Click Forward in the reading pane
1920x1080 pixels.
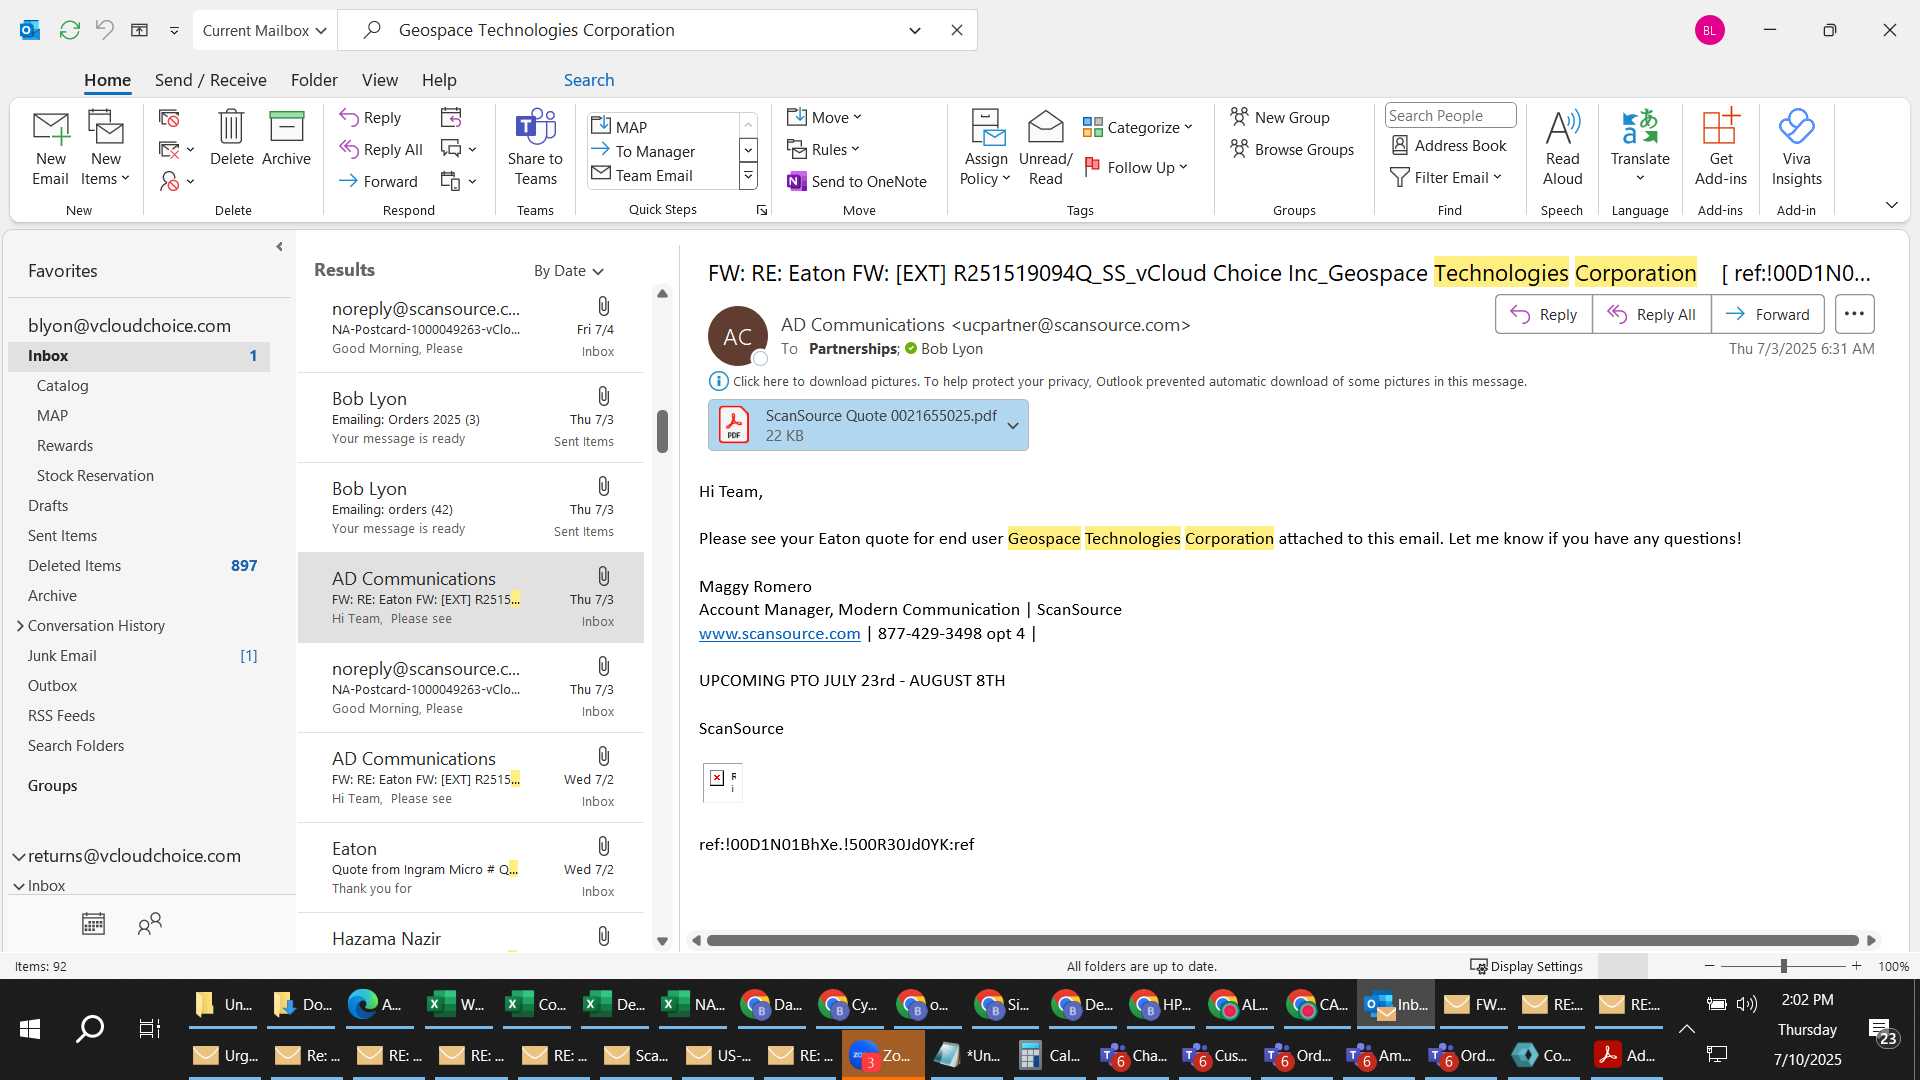1767,314
